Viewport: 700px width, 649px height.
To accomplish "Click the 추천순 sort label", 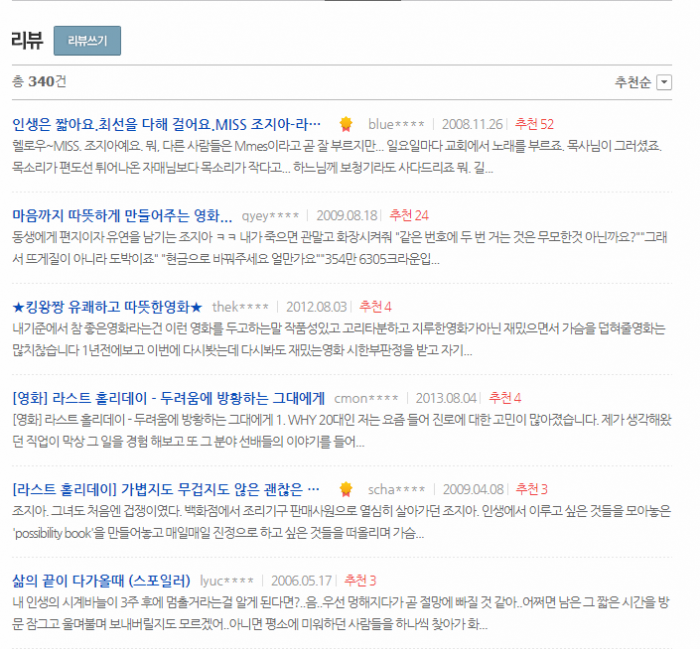I will pos(633,82).
